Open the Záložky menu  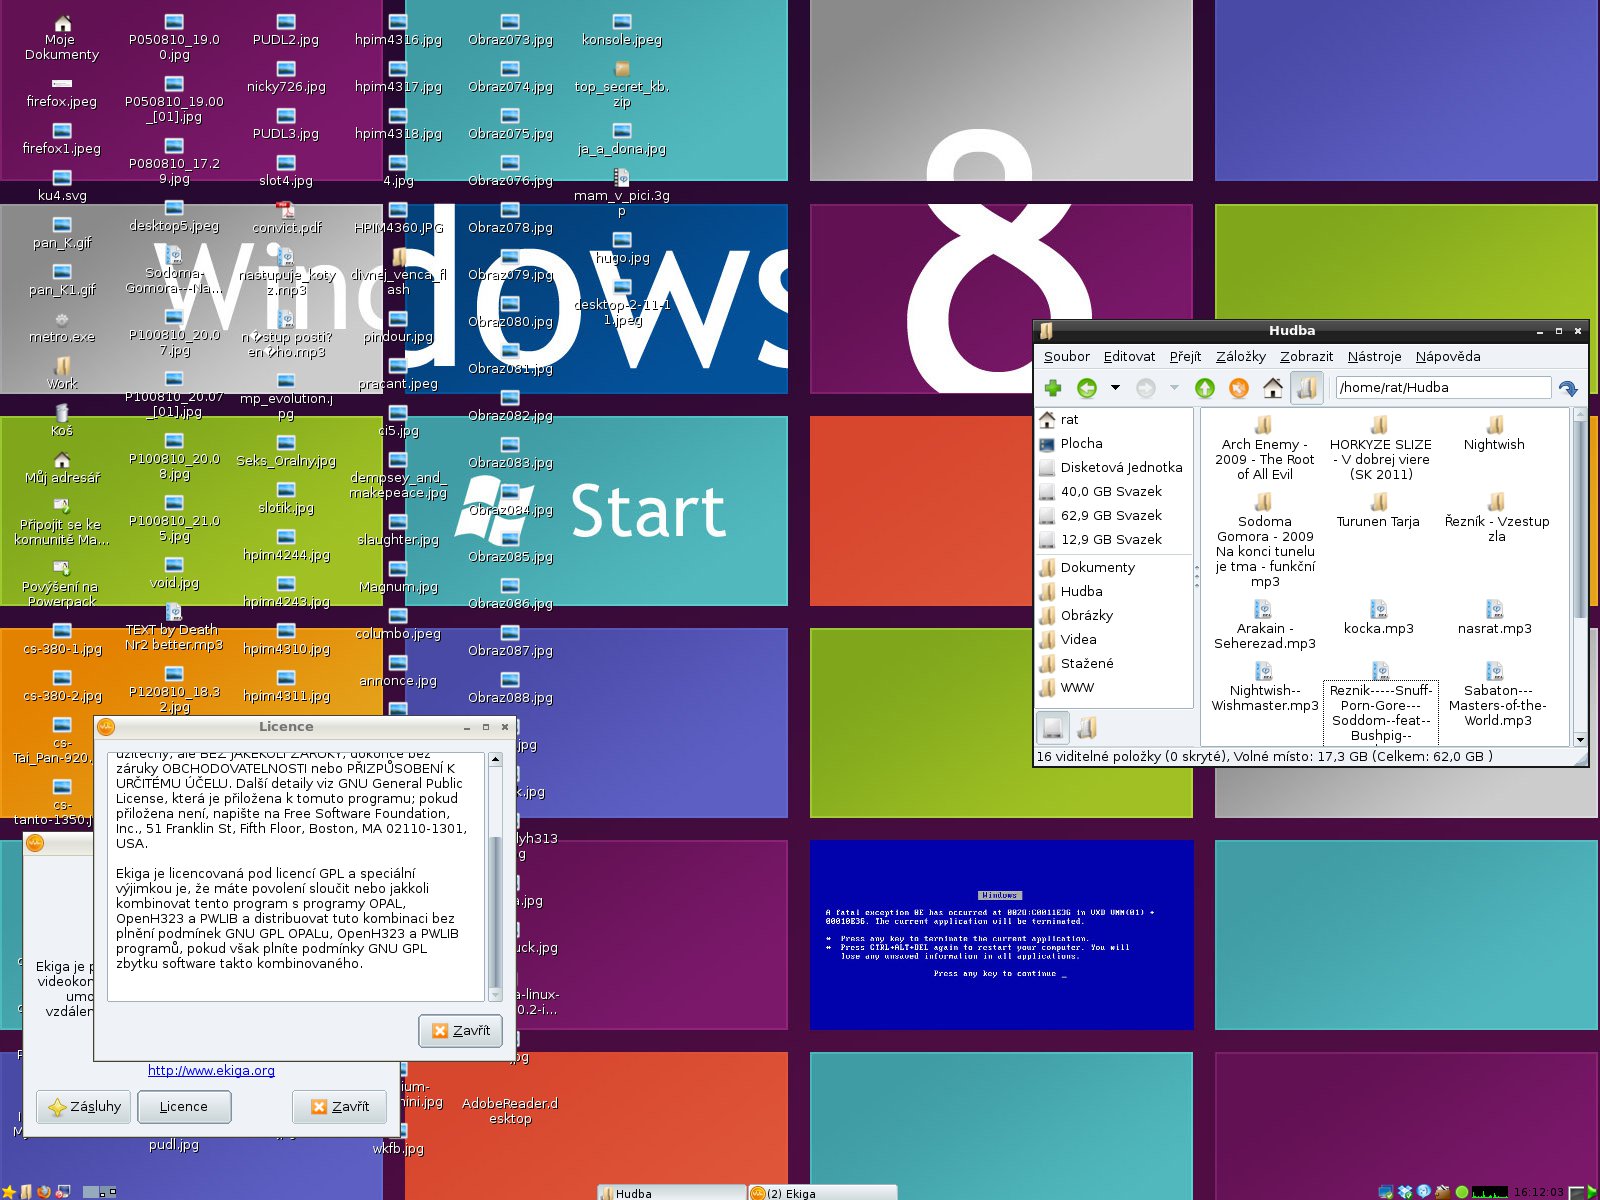[1241, 357]
